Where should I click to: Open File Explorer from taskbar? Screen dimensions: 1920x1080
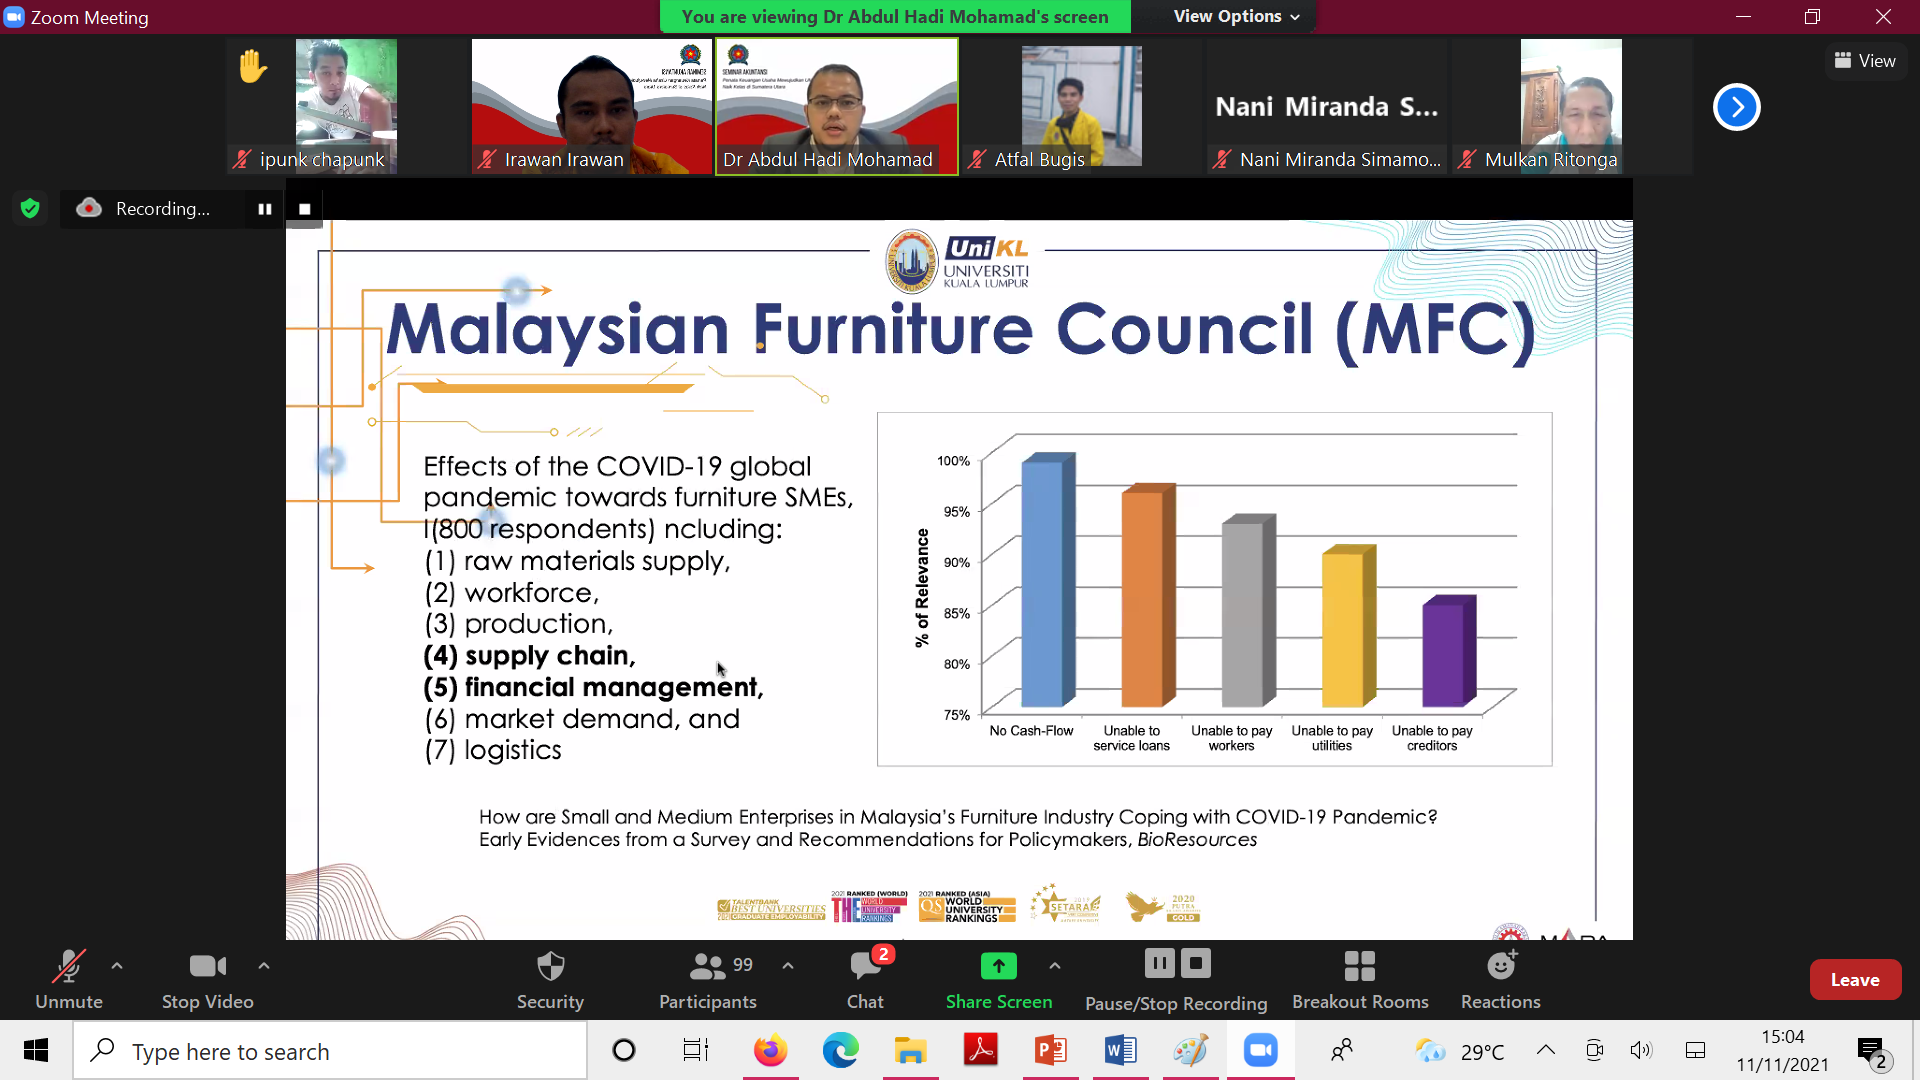click(x=910, y=1051)
